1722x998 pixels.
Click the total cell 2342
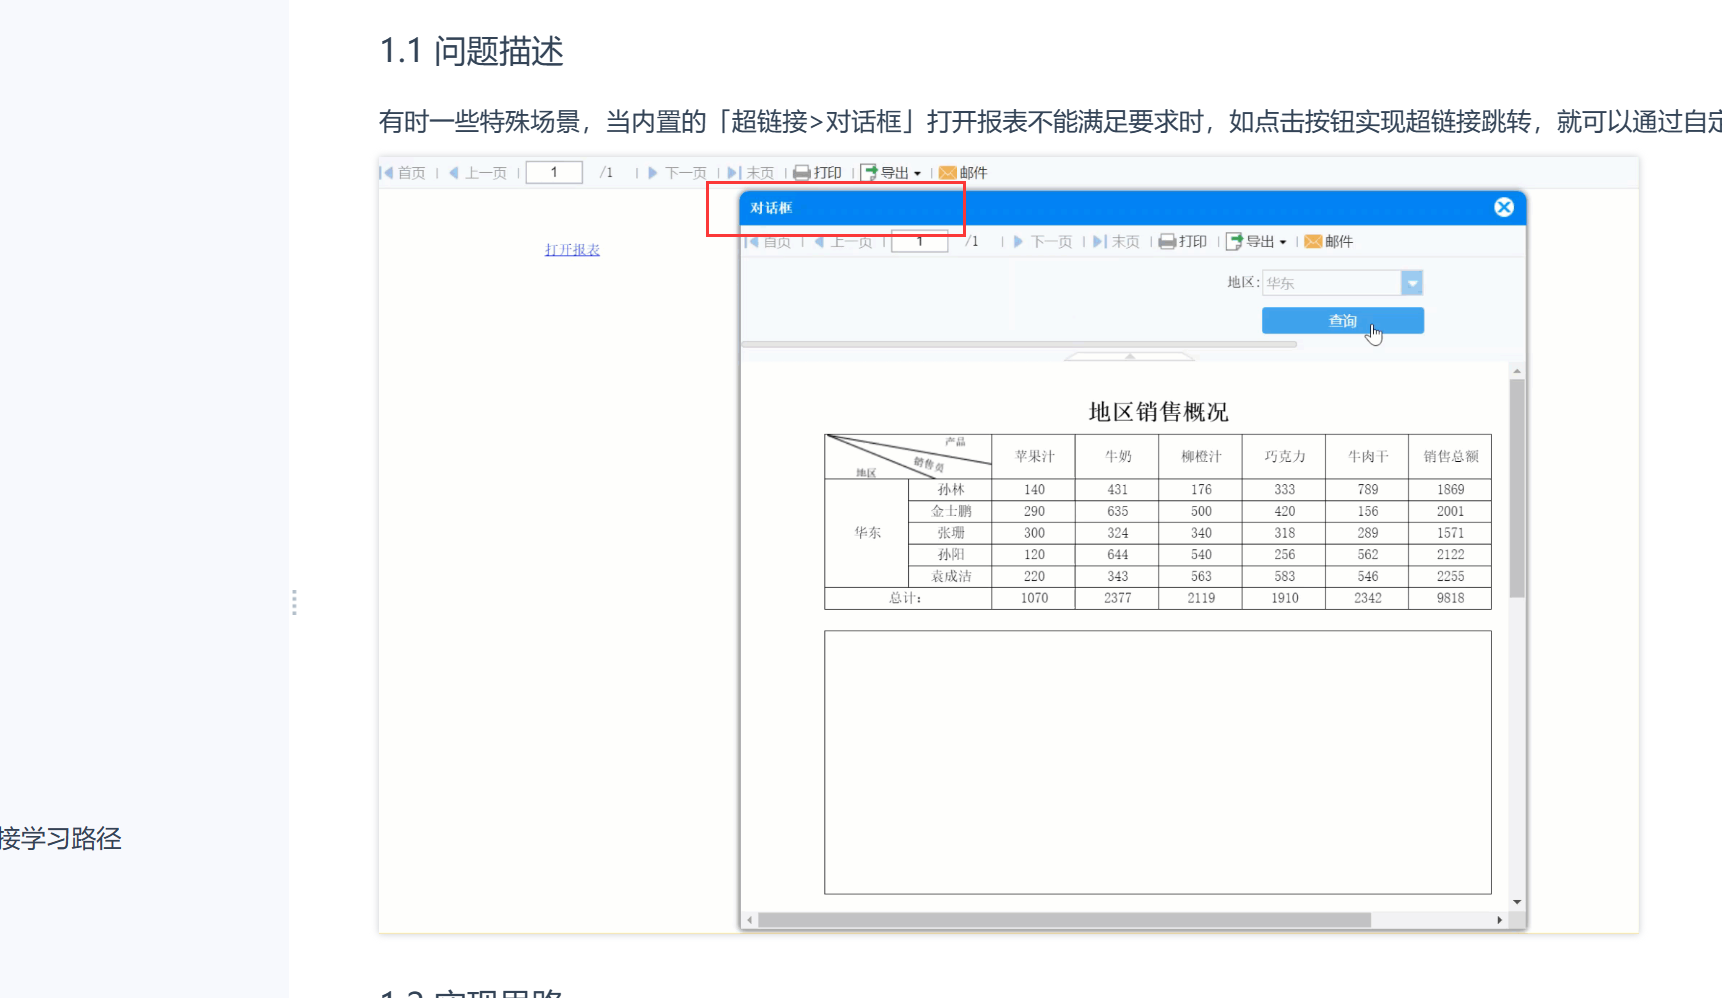coord(1368,598)
